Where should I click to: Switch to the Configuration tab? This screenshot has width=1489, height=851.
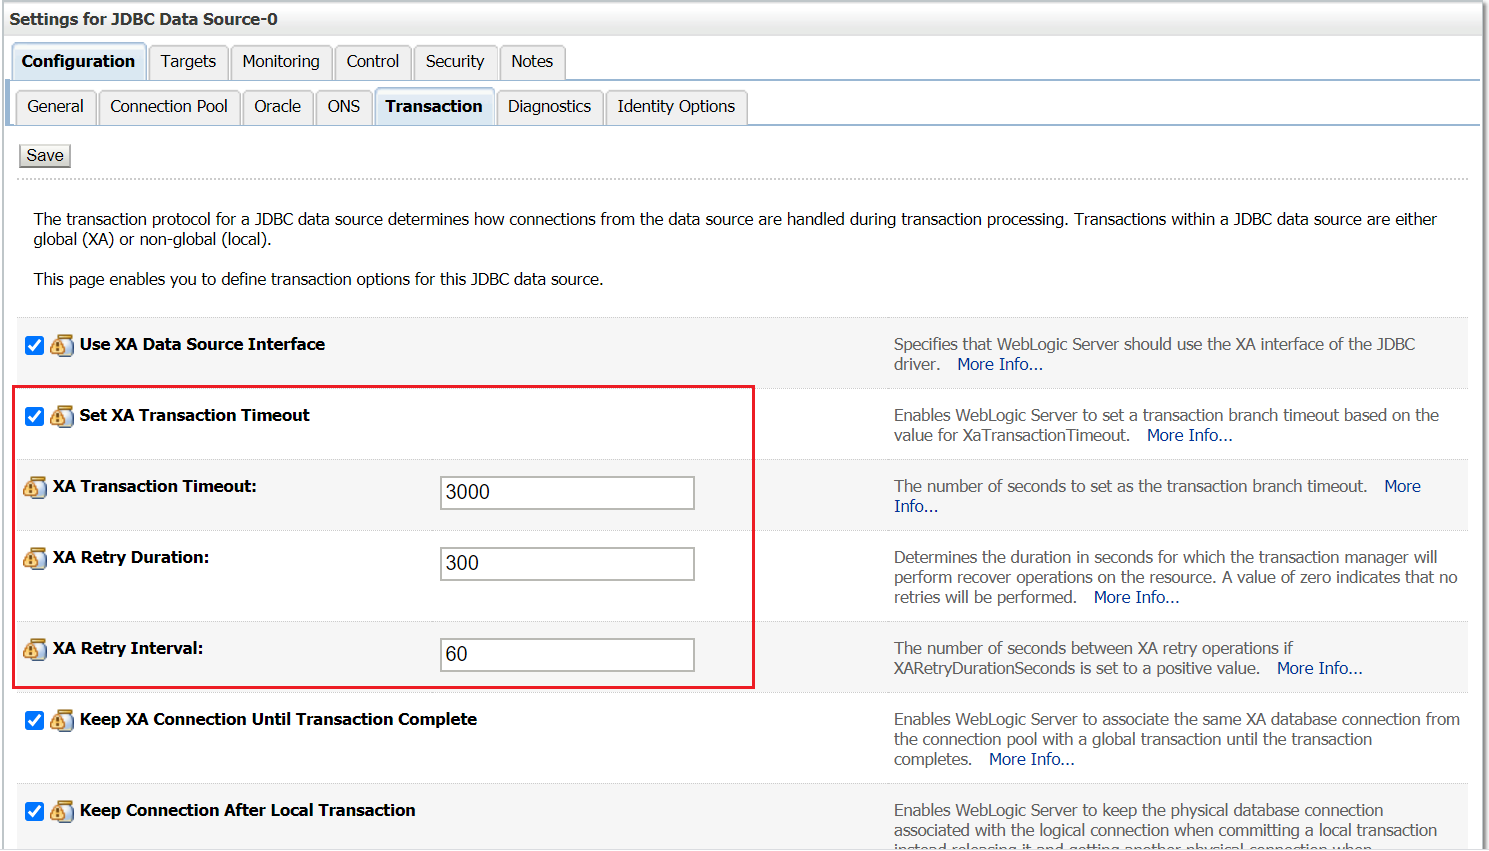(79, 62)
